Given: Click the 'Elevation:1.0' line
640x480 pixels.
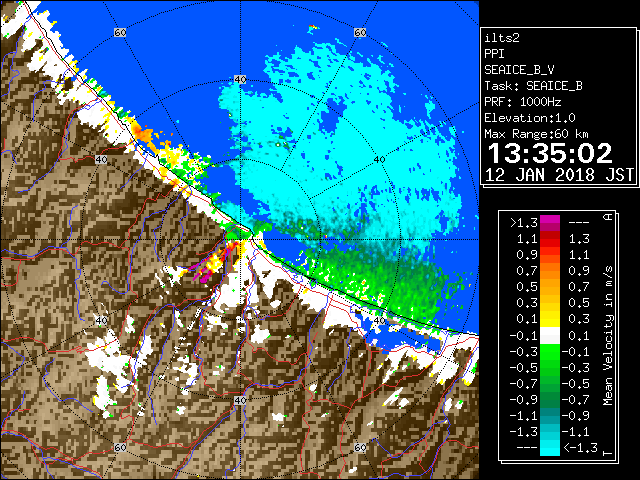Looking at the screenshot, I should tap(530, 118).
